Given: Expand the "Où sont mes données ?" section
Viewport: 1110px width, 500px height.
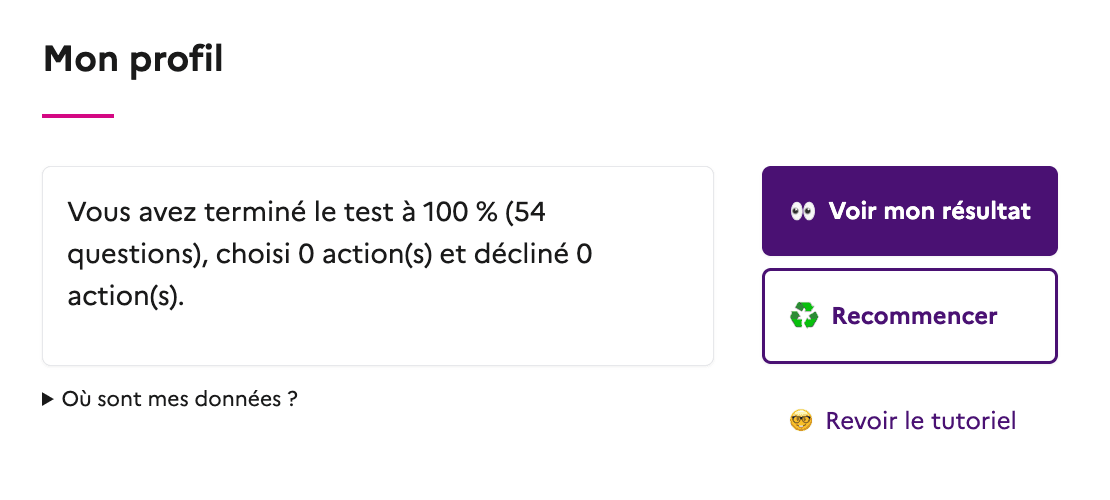Looking at the screenshot, I should [170, 399].
